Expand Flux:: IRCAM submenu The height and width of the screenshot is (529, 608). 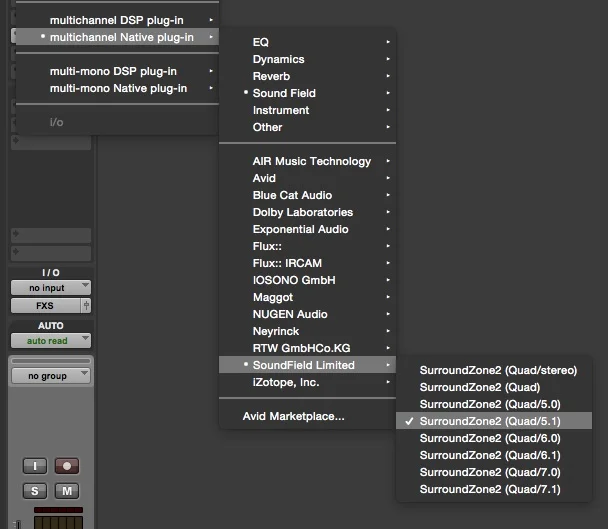(x=307, y=263)
